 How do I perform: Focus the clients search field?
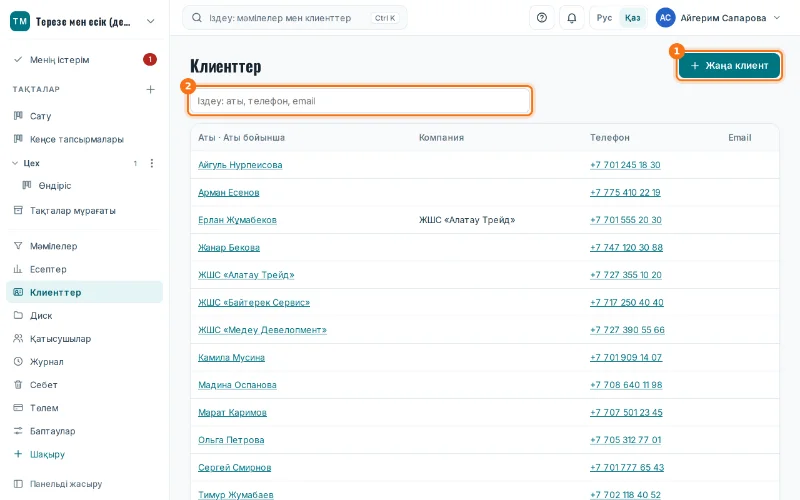[360, 101]
